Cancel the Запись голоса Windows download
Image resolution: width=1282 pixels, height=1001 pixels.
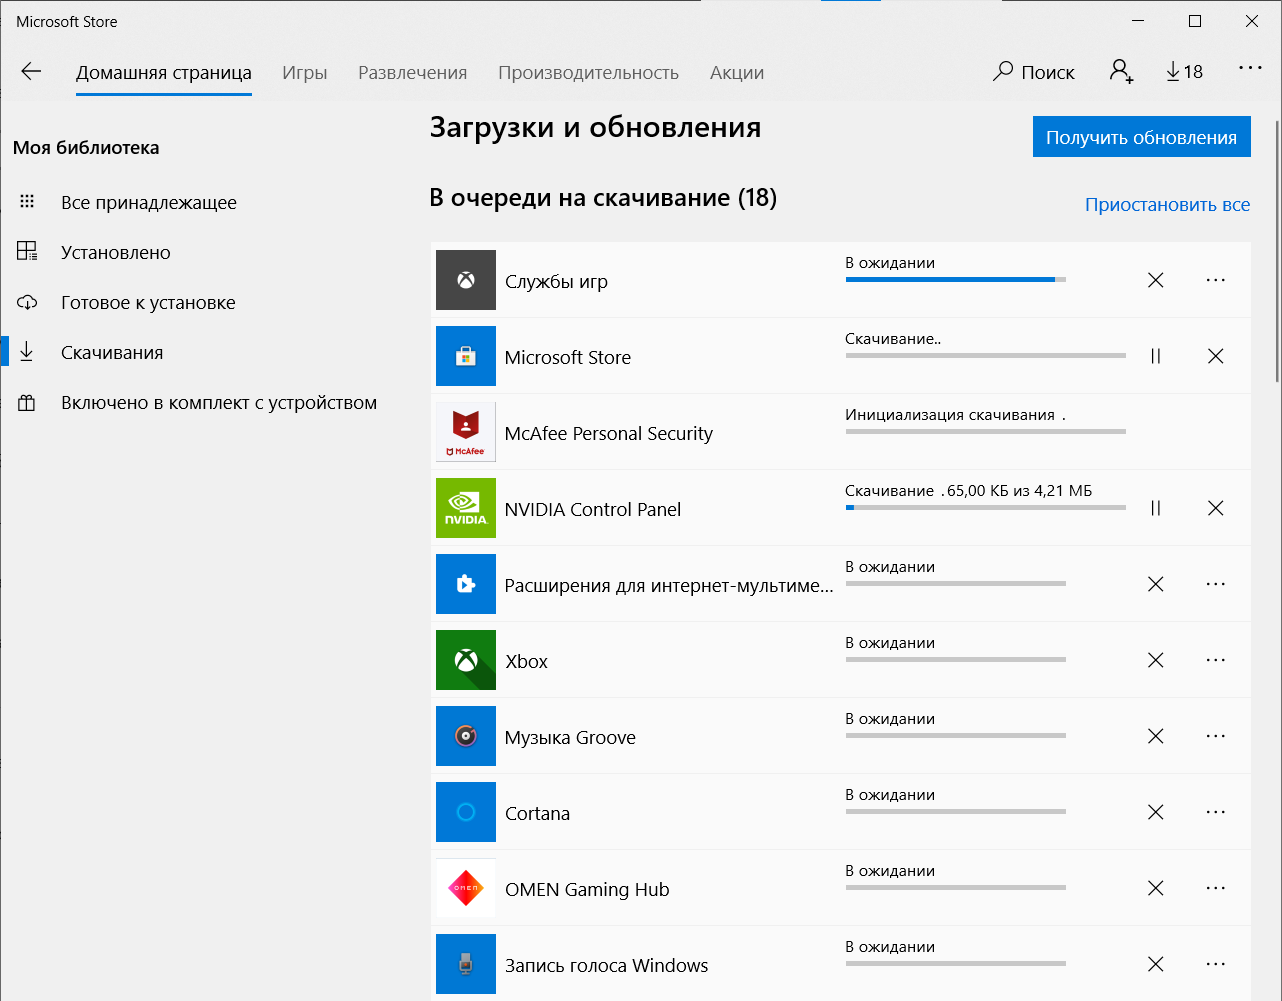click(x=1156, y=964)
